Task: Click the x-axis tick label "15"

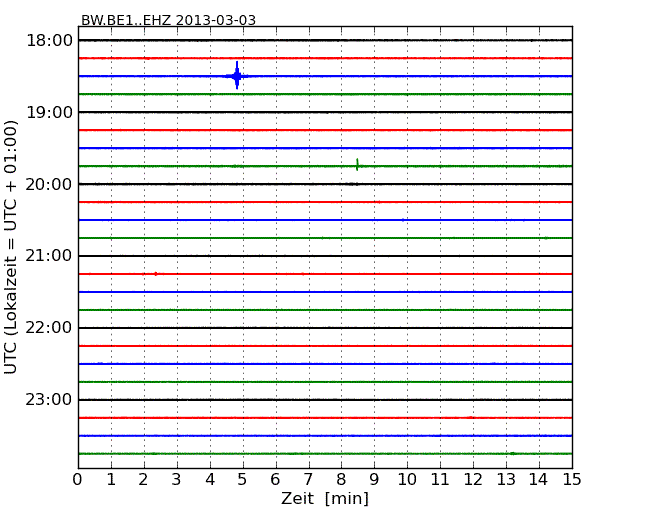Action: pyautogui.click(x=572, y=480)
